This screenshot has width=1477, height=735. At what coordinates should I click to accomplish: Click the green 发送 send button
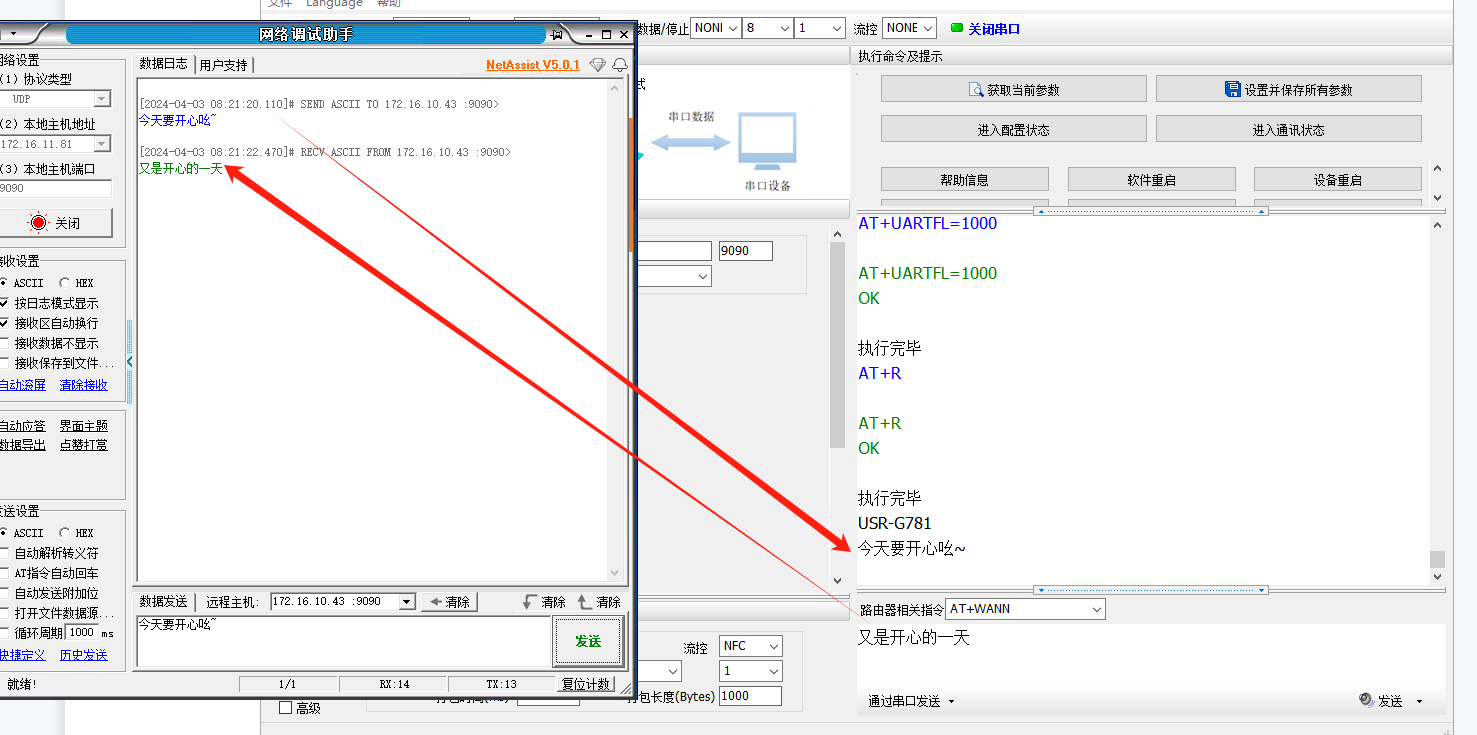pos(588,641)
